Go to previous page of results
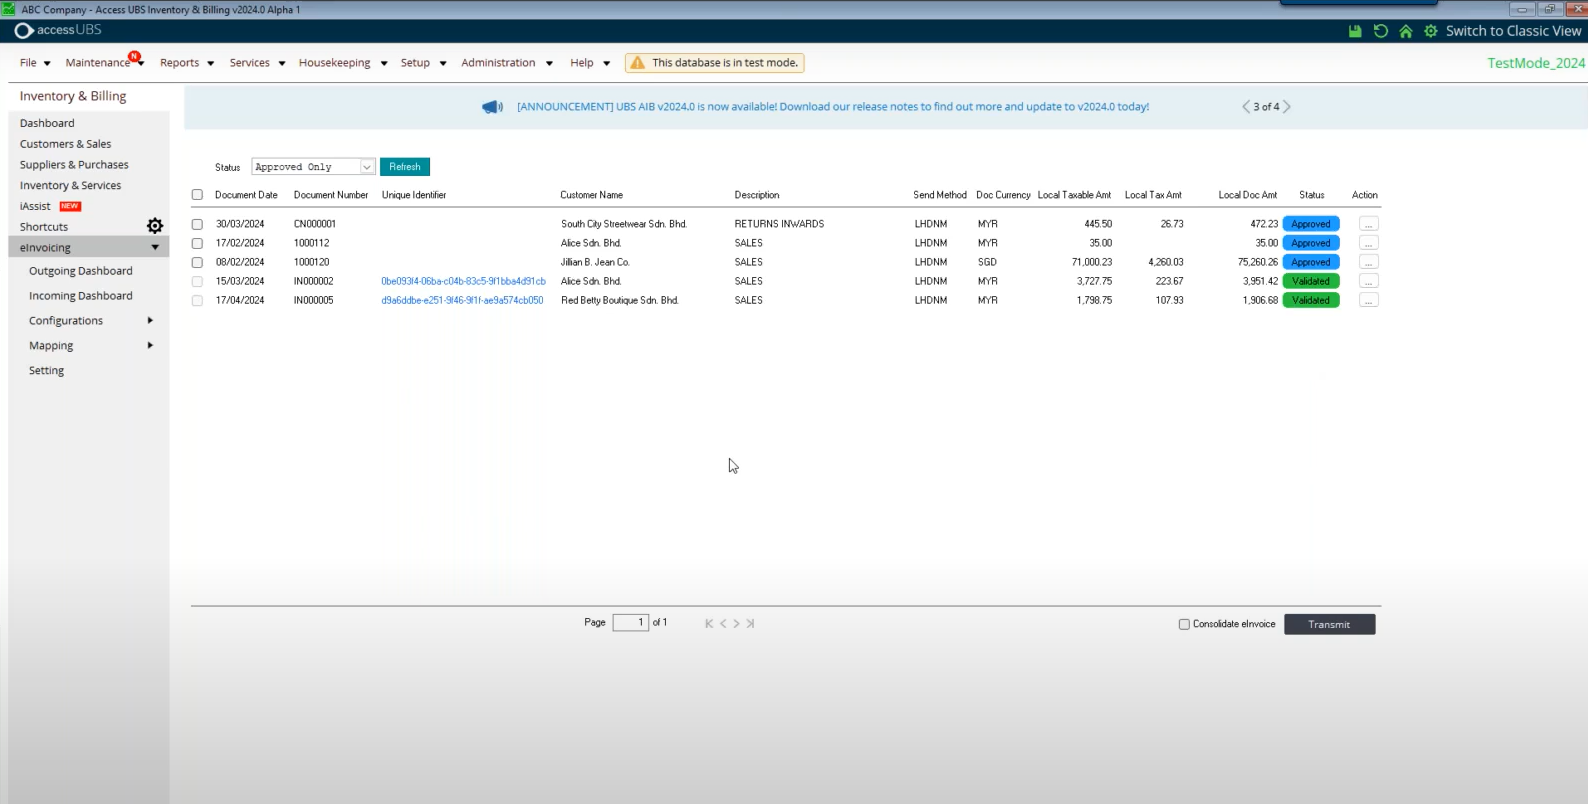 coord(723,623)
